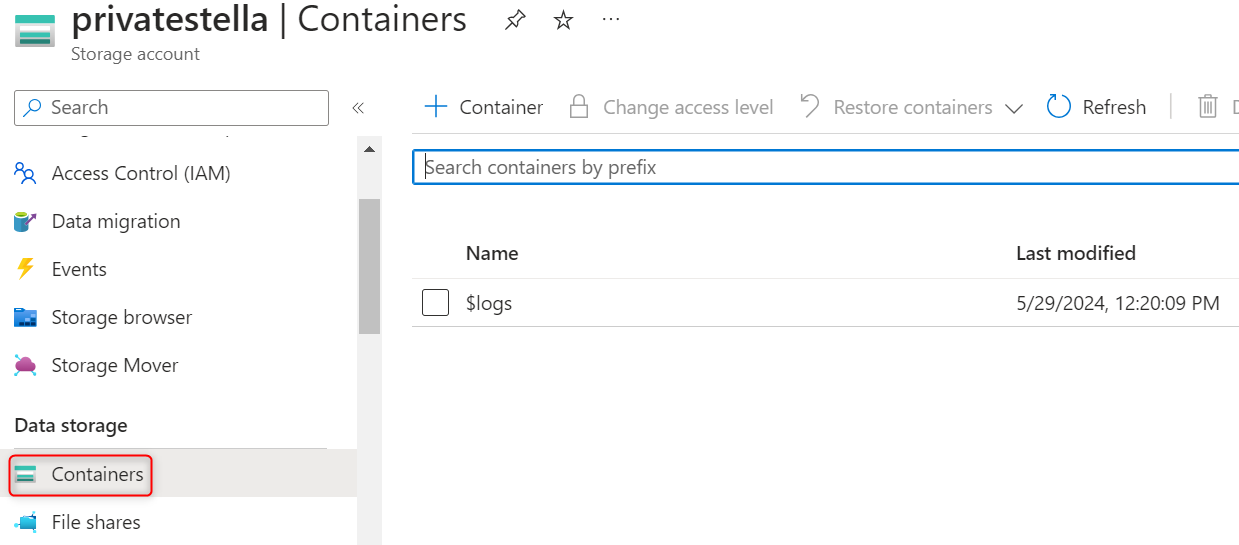Click the Access Control (IAM) icon
This screenshot has width=1239, height=545.
pyautogui.click(x=25, y=173)
